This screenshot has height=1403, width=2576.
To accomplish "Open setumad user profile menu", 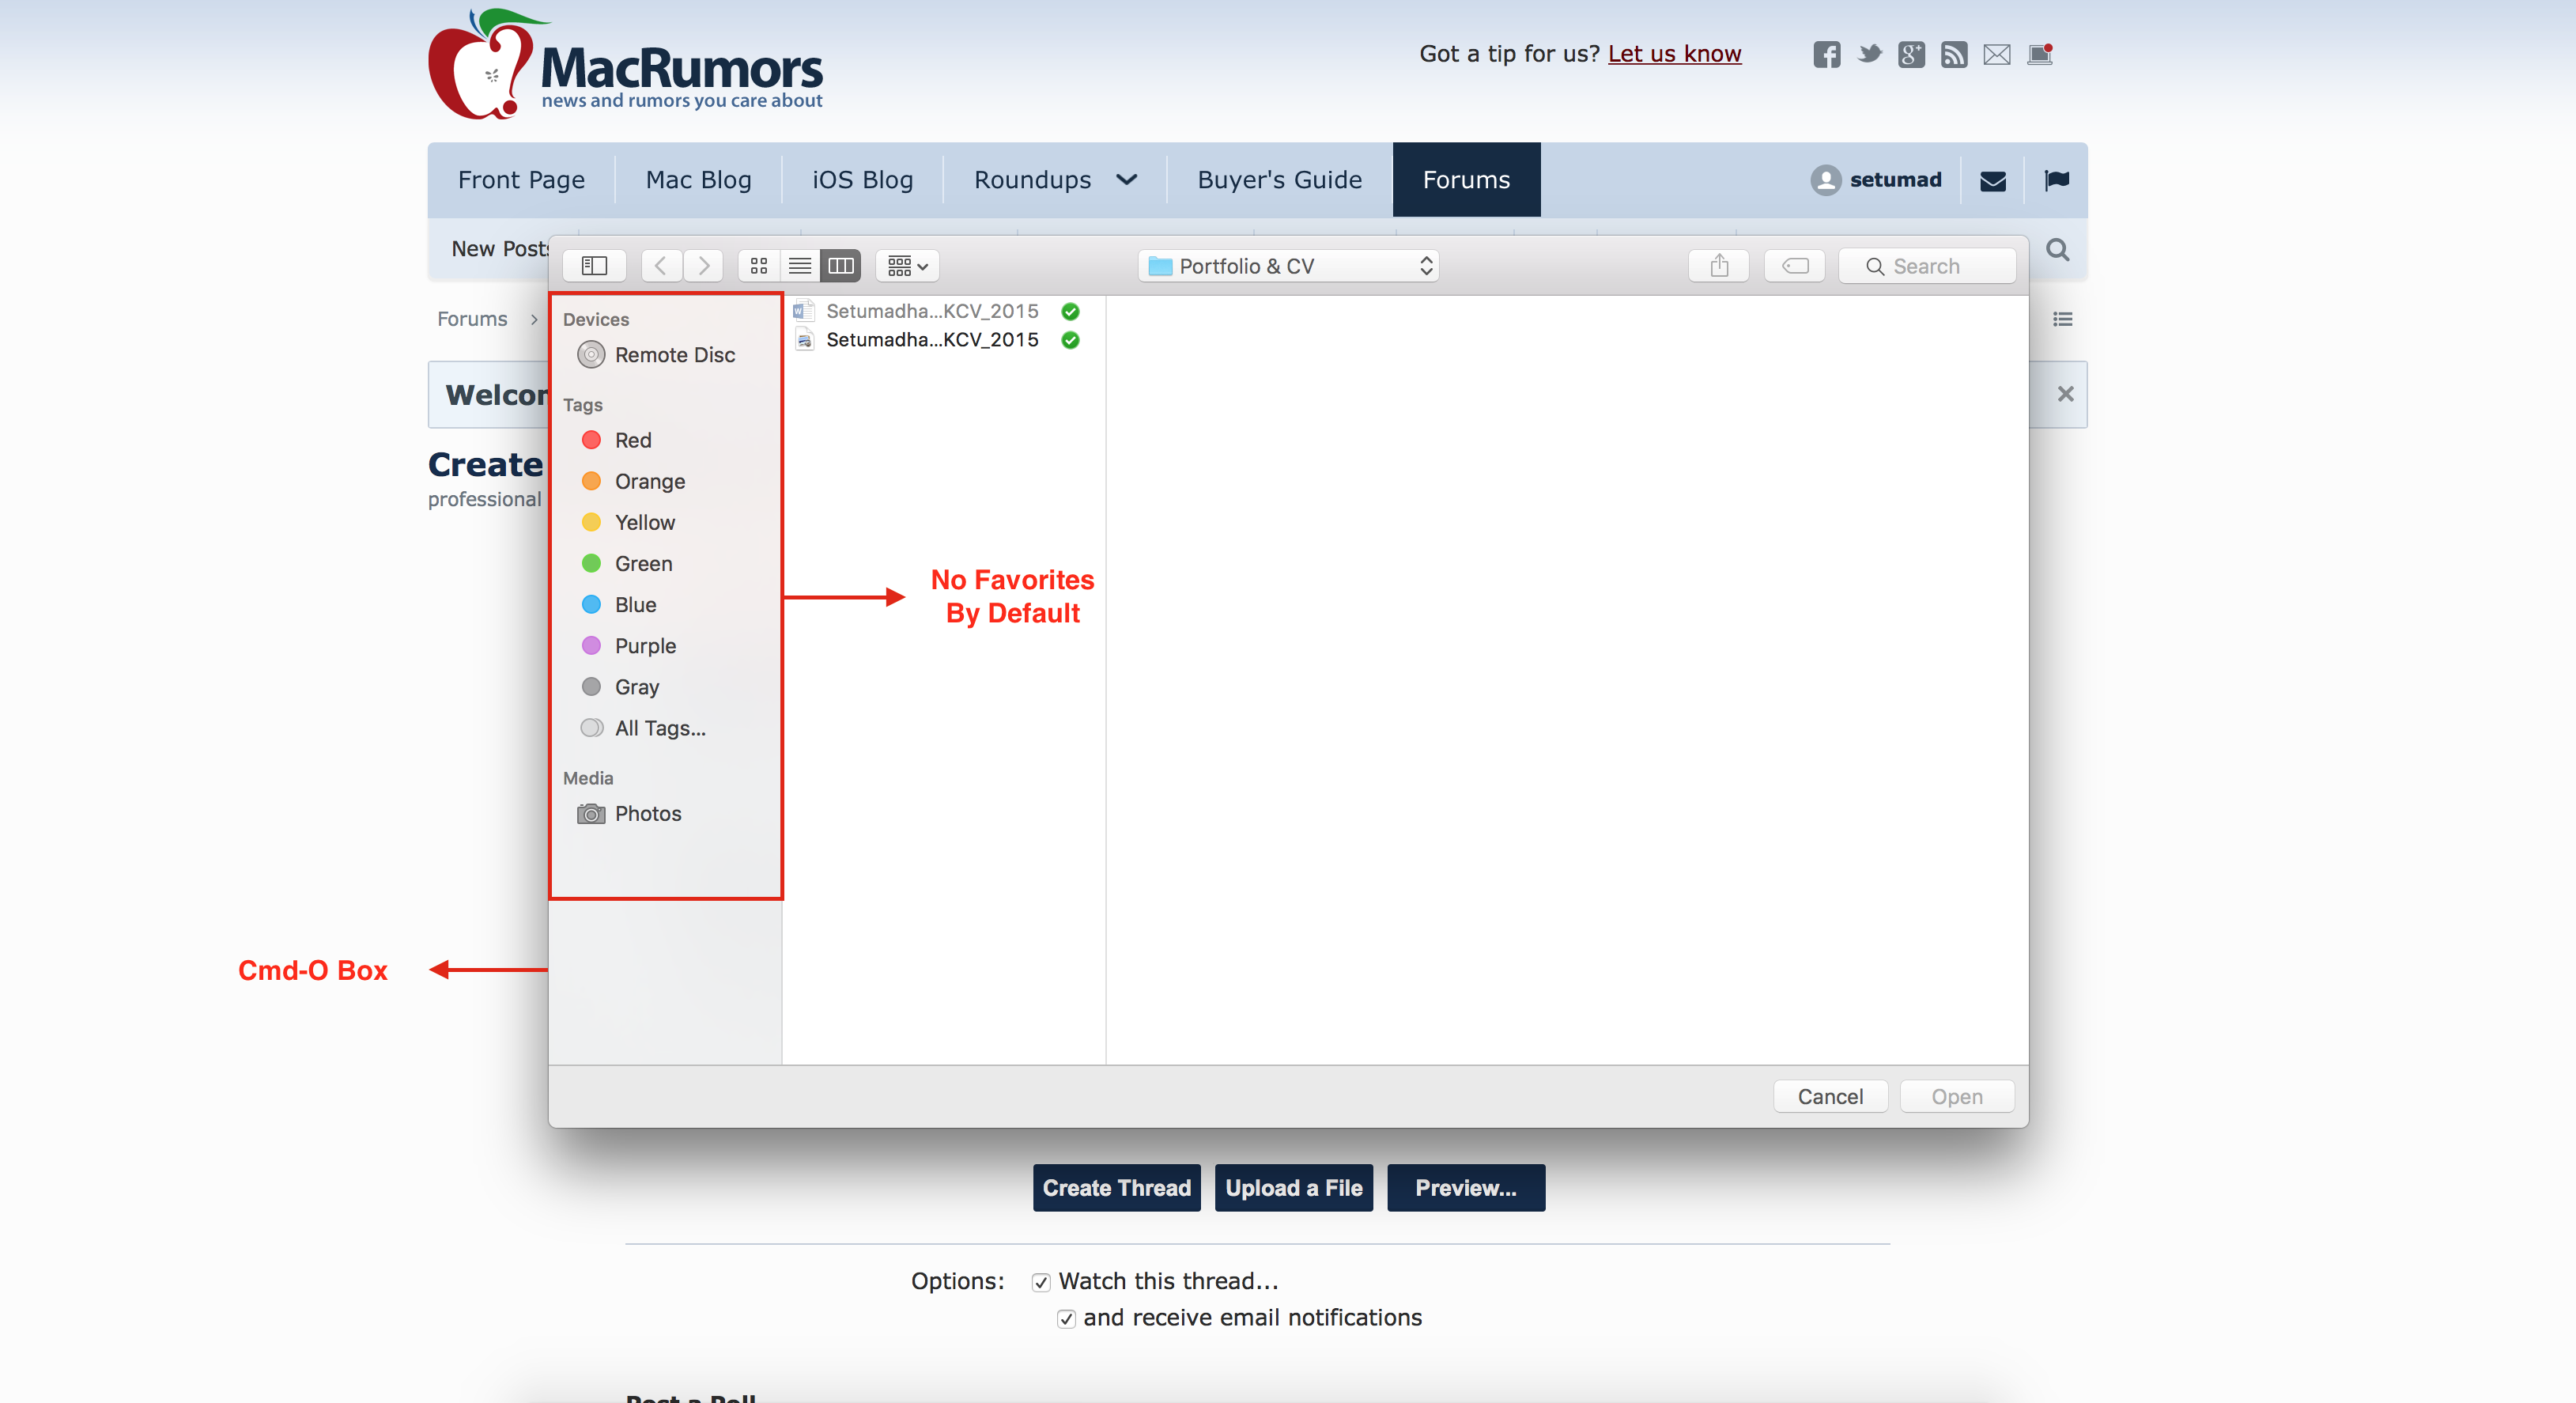I will click(1876, 180).
